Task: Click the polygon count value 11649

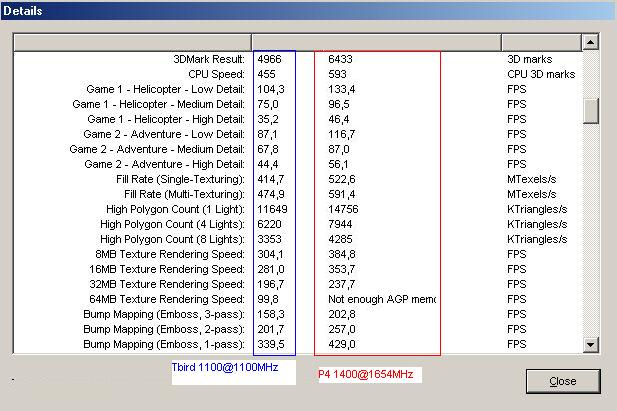Action: [x=272, y=209]
